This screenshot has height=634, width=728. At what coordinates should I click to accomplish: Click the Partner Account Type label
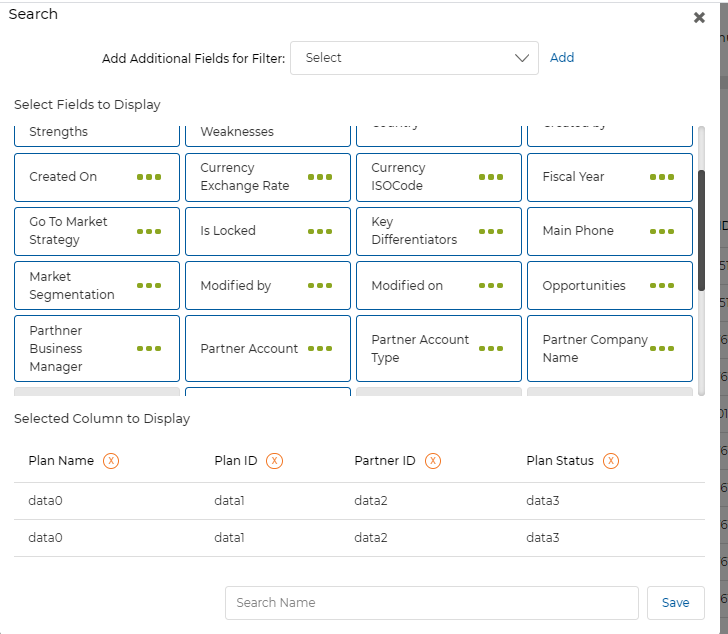420,349
